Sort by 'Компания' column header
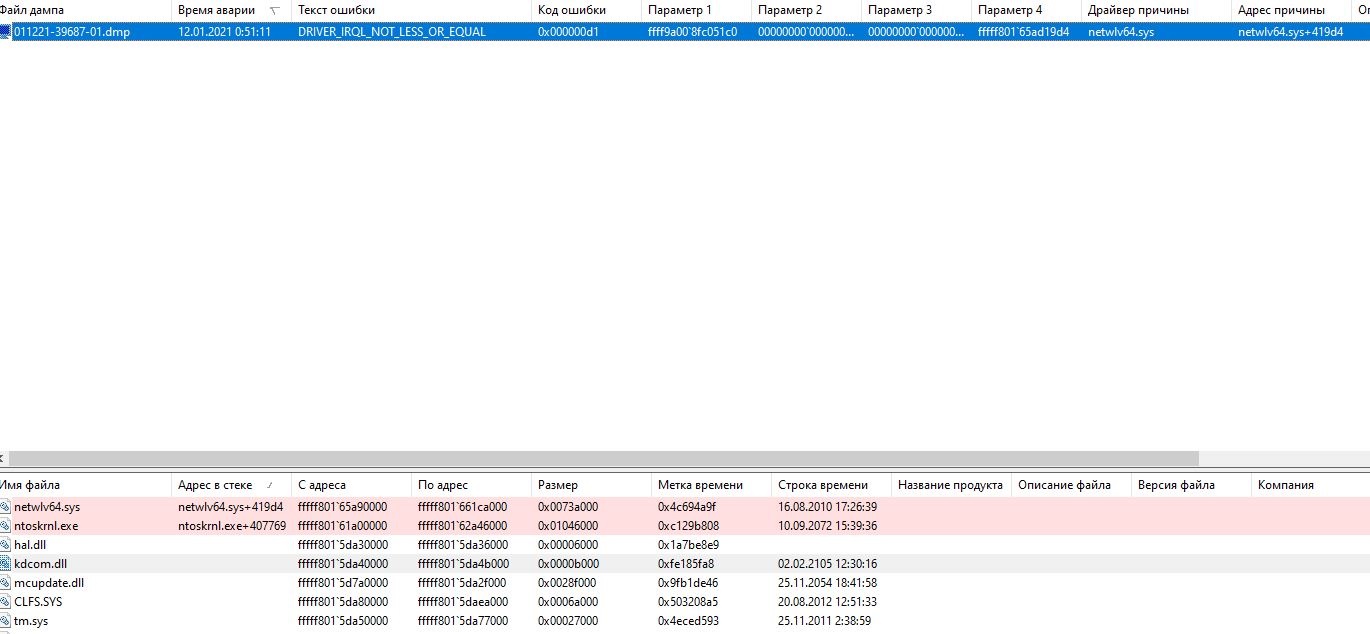 coord(1311,485)
